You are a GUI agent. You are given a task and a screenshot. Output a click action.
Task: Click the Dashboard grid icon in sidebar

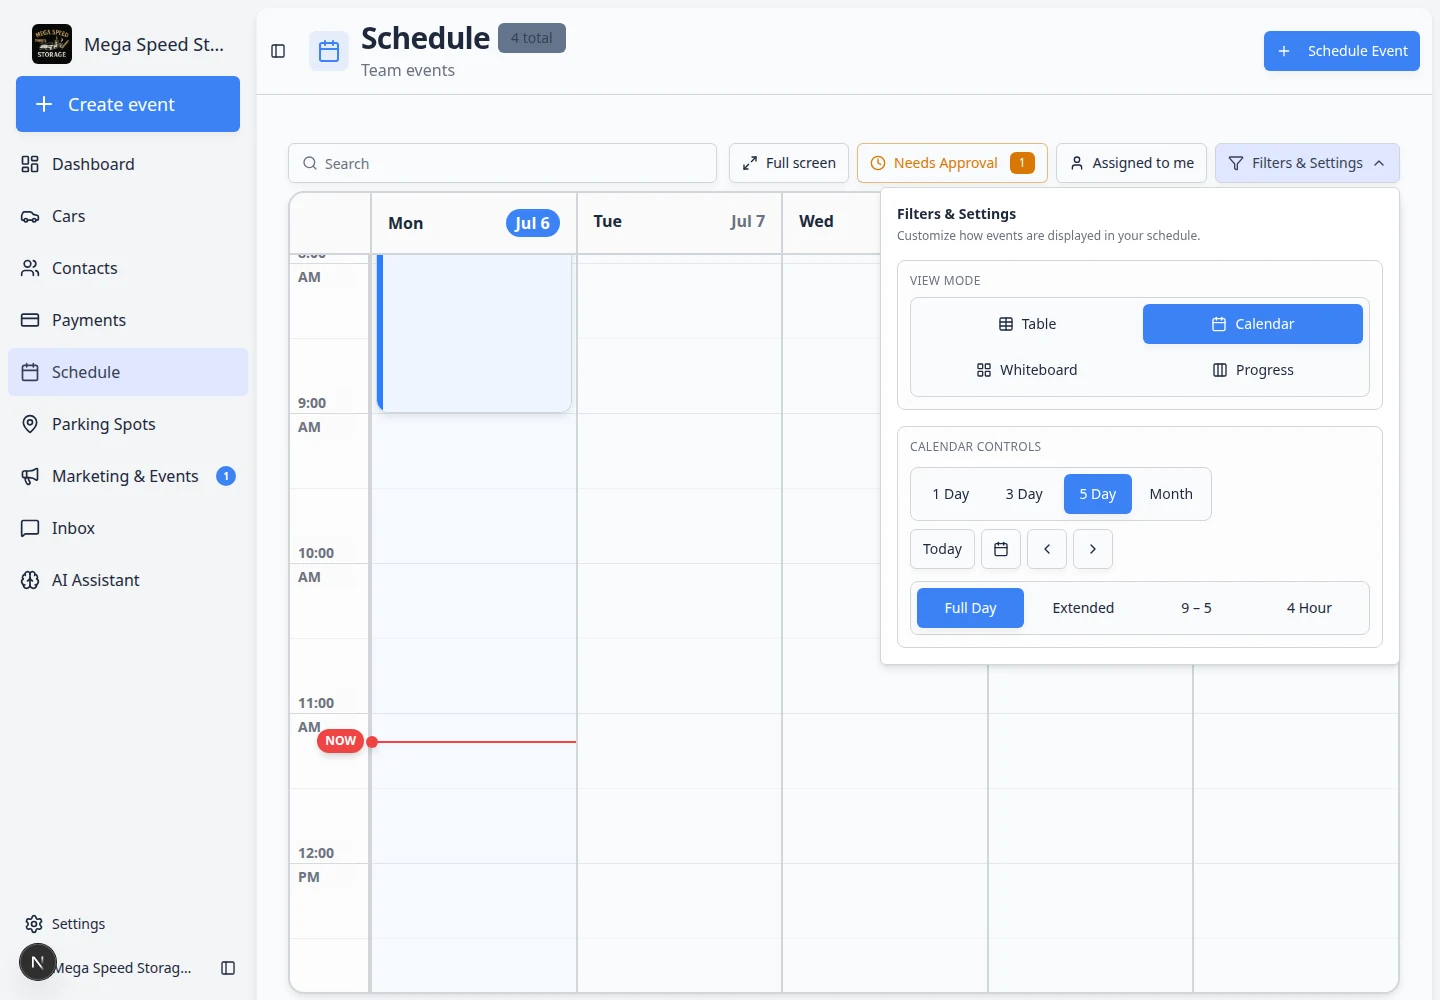pyautogui.click(x=30, y=164)
